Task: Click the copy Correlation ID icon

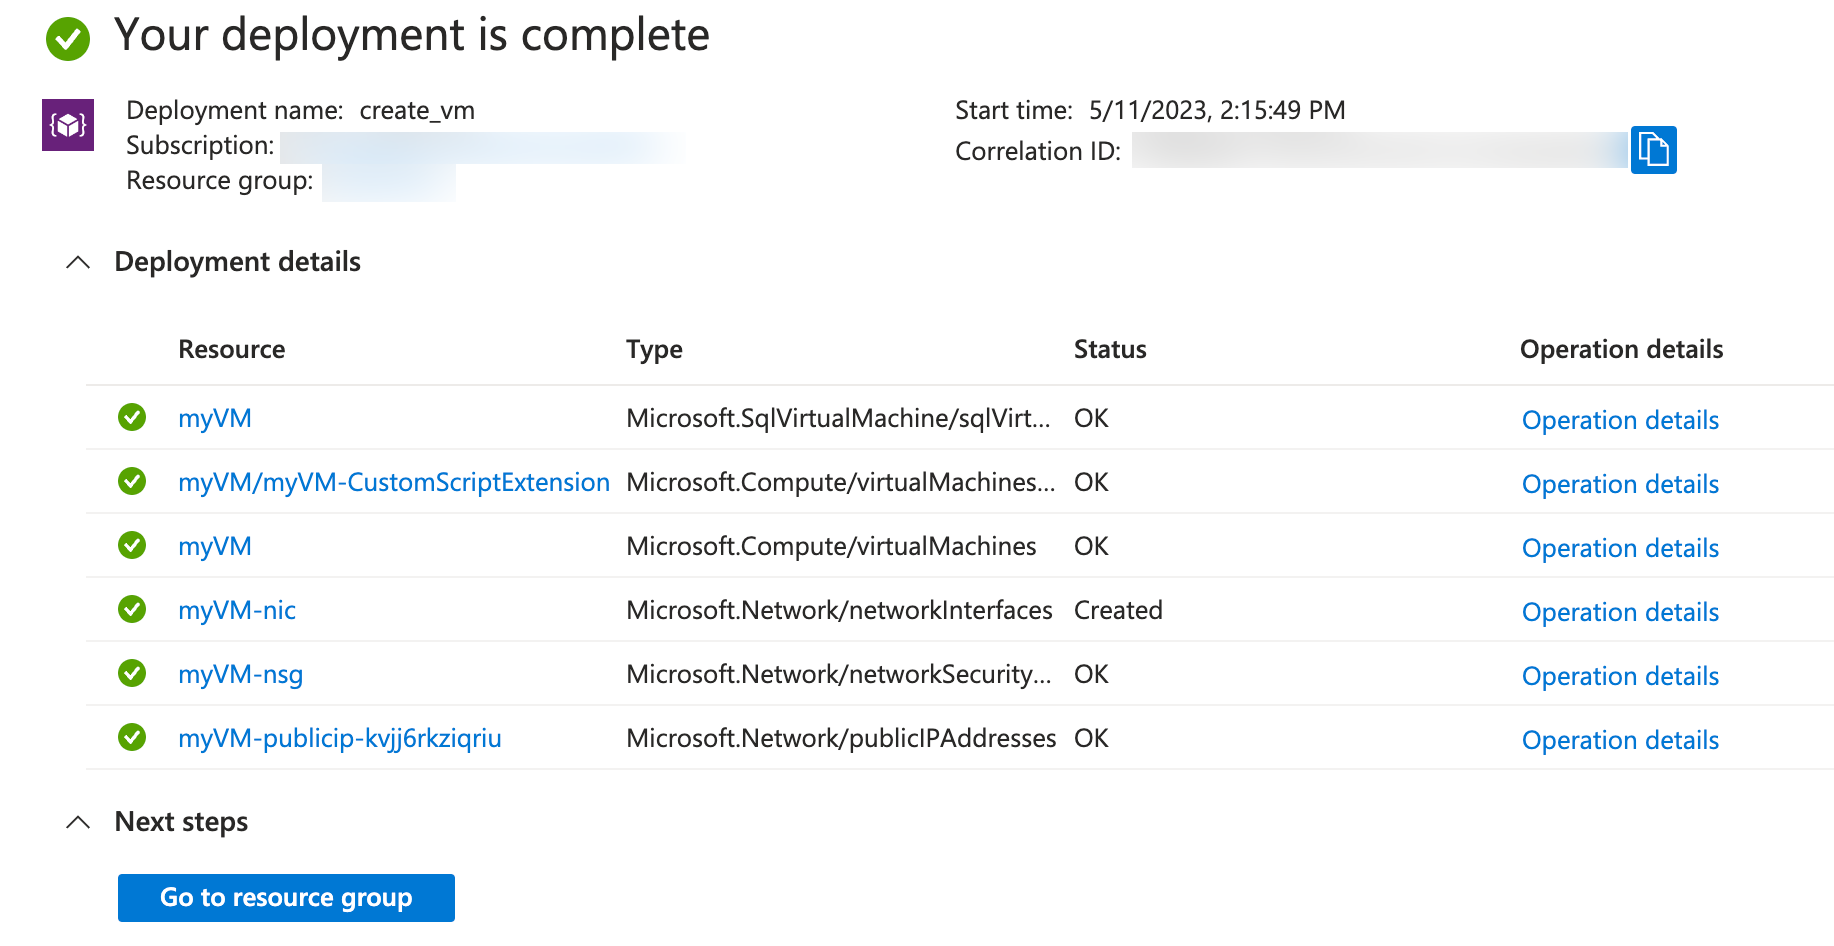Action: coord(1653,150)
